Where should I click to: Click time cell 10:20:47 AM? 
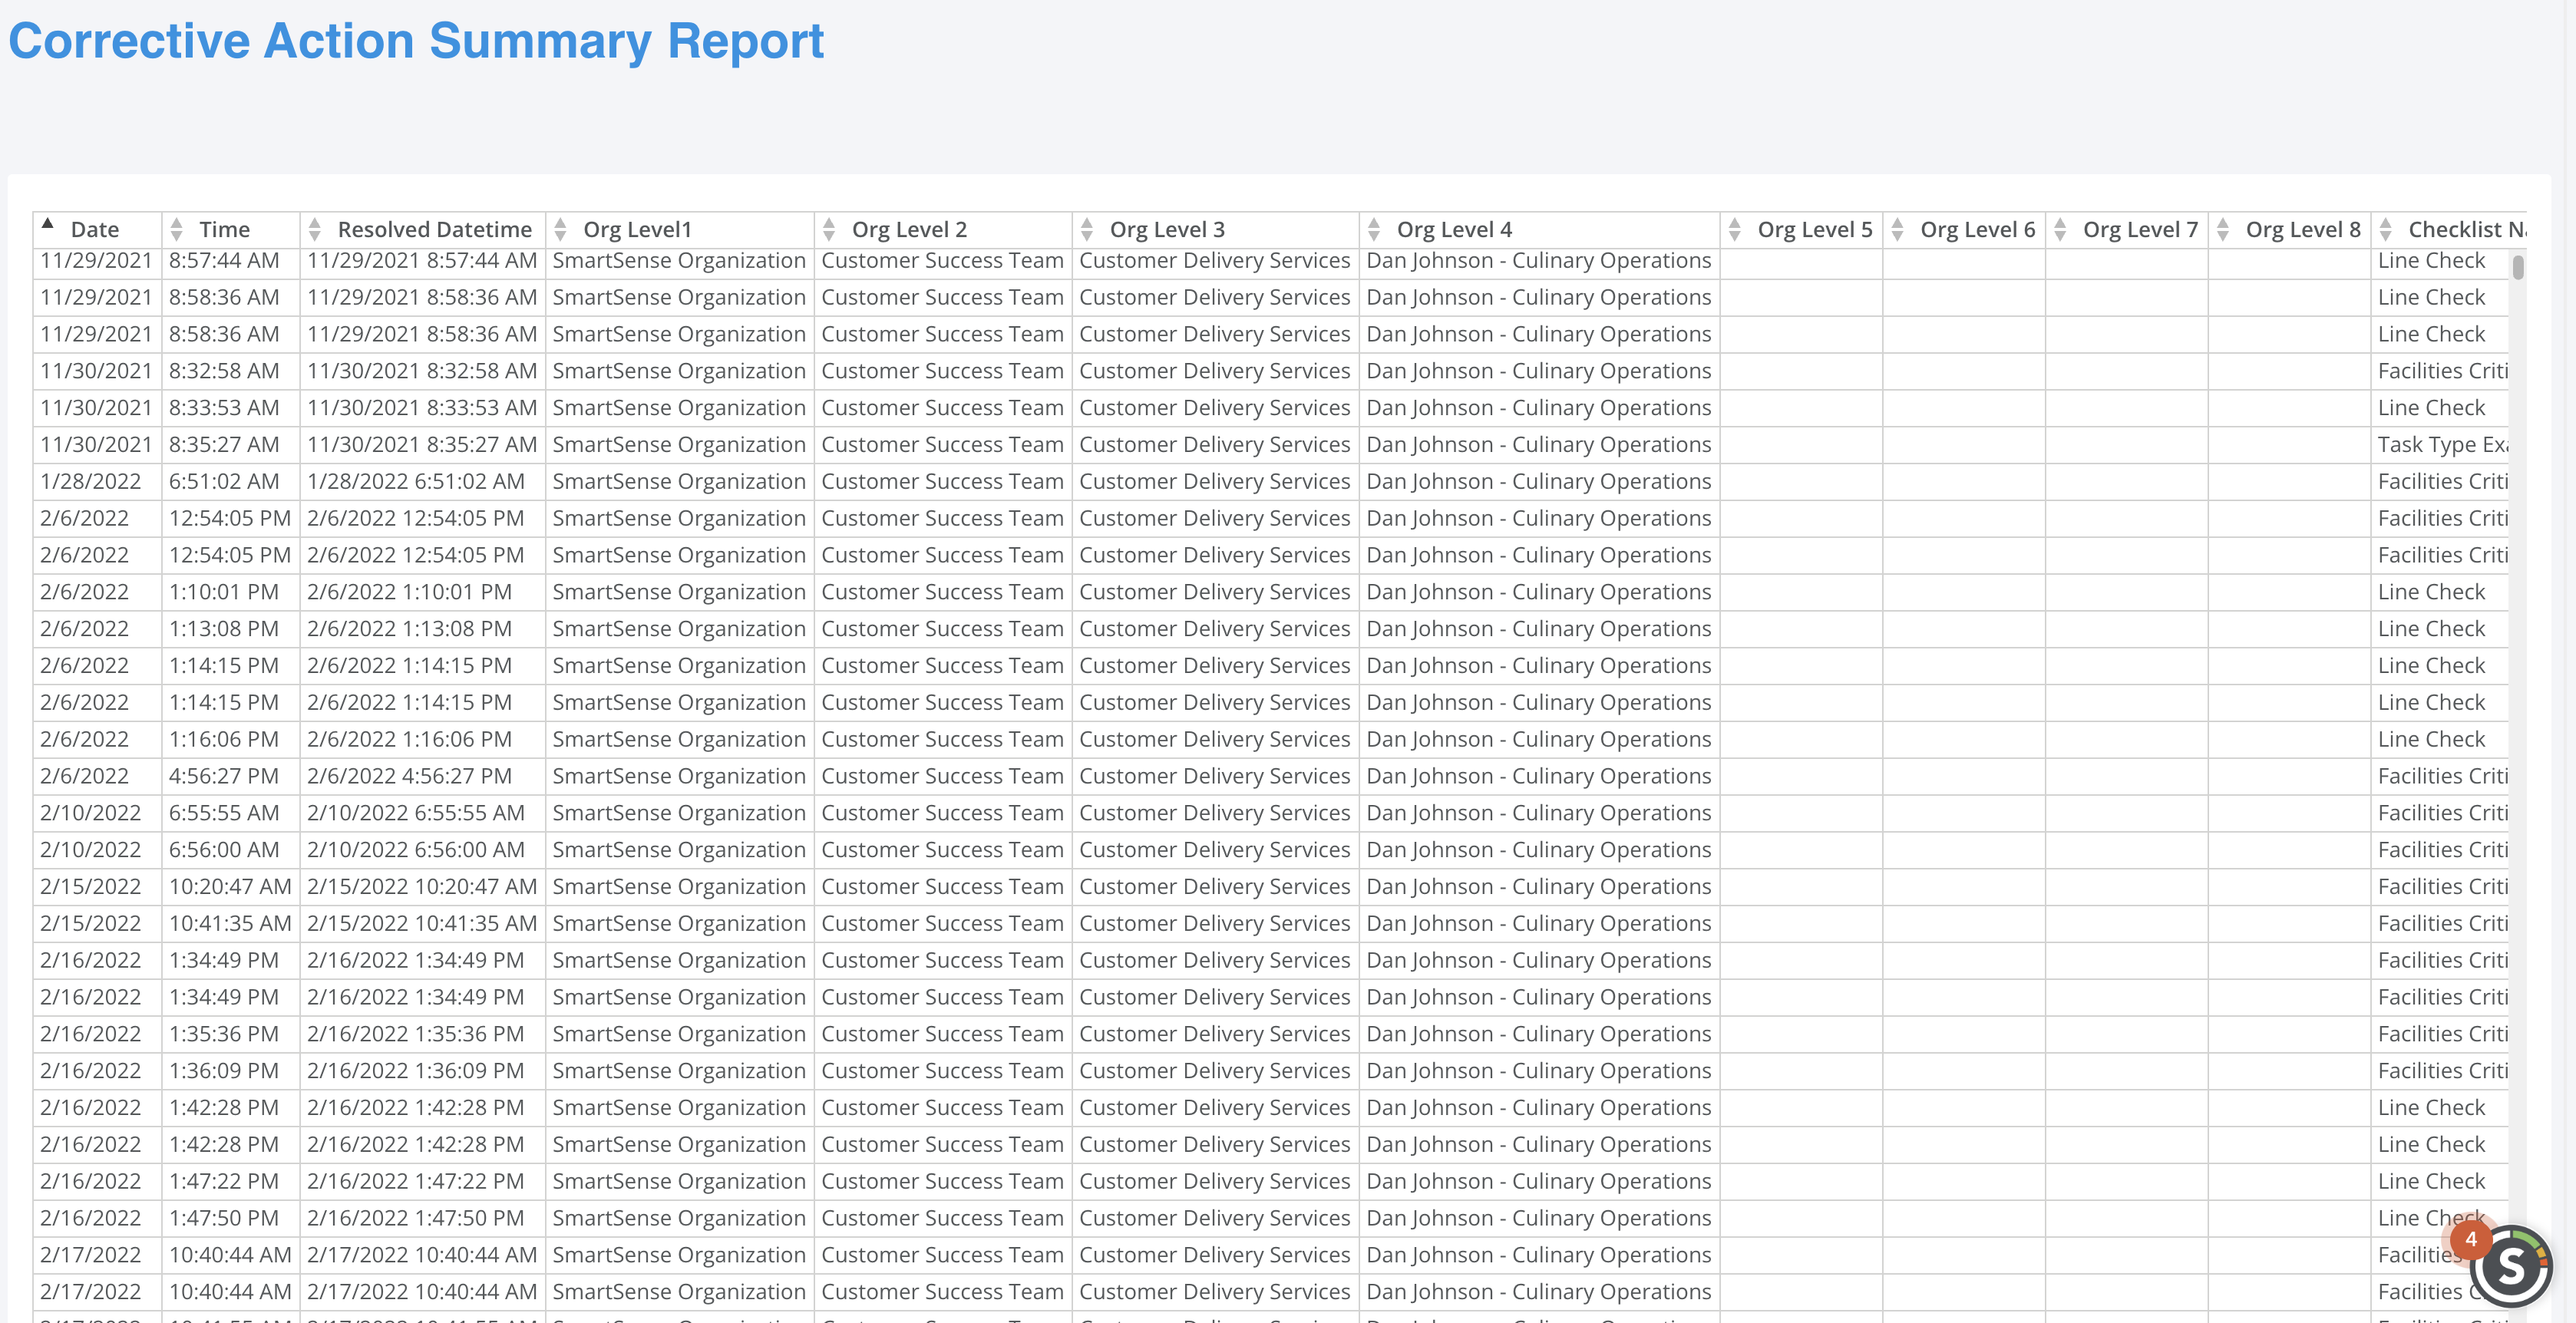(x=230, y=887)
